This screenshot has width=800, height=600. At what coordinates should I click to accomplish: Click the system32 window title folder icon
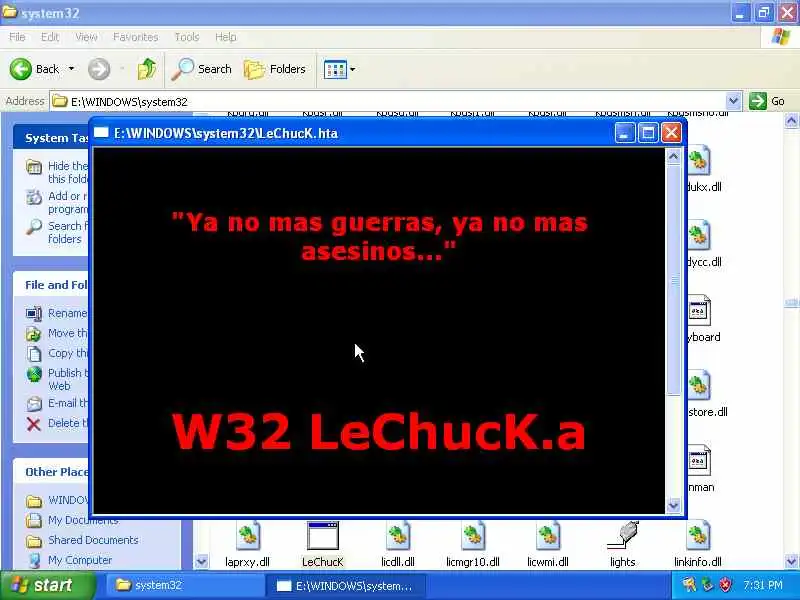(x=10, y=12)
